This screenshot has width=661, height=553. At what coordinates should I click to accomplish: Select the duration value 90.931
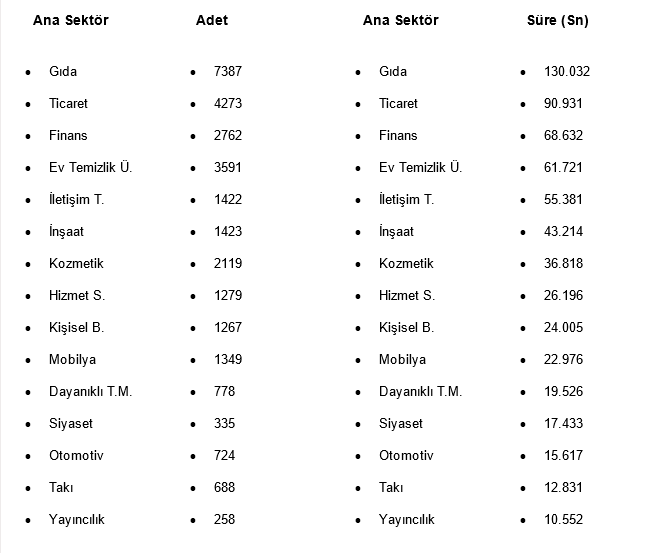563,104
